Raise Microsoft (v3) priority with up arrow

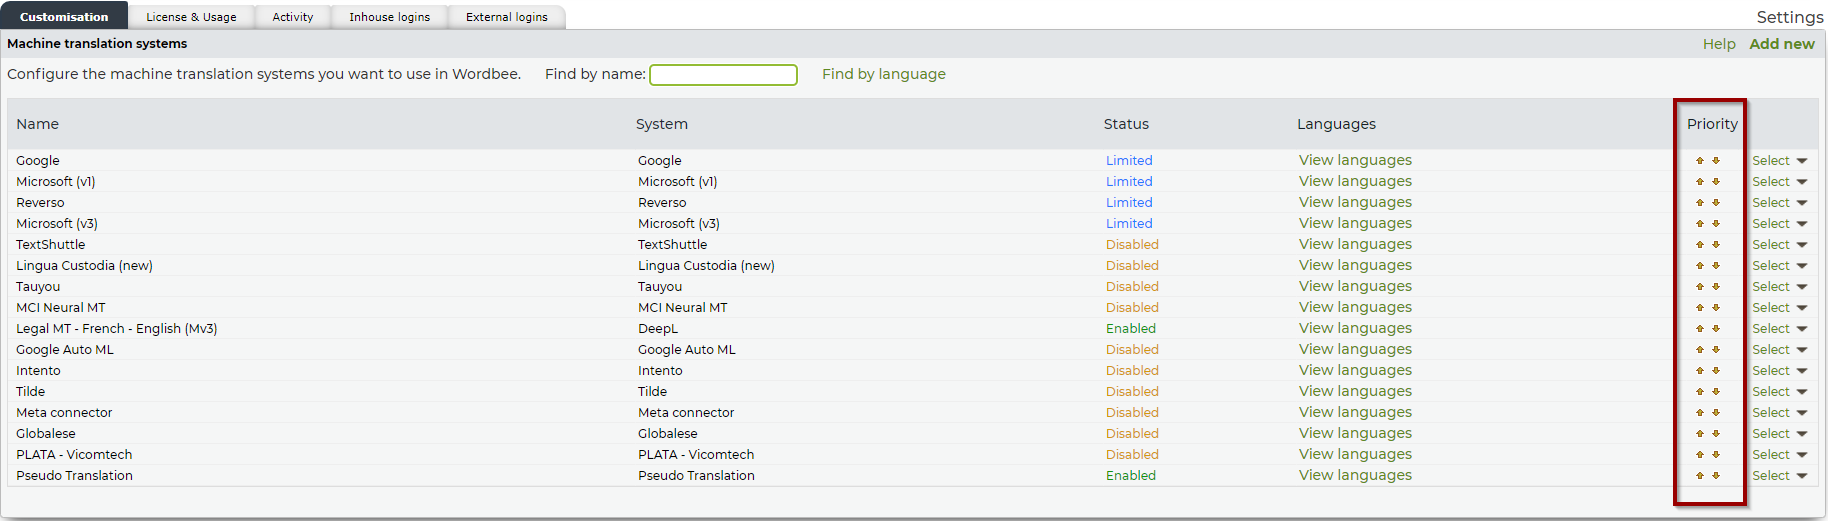[1699, 224]
